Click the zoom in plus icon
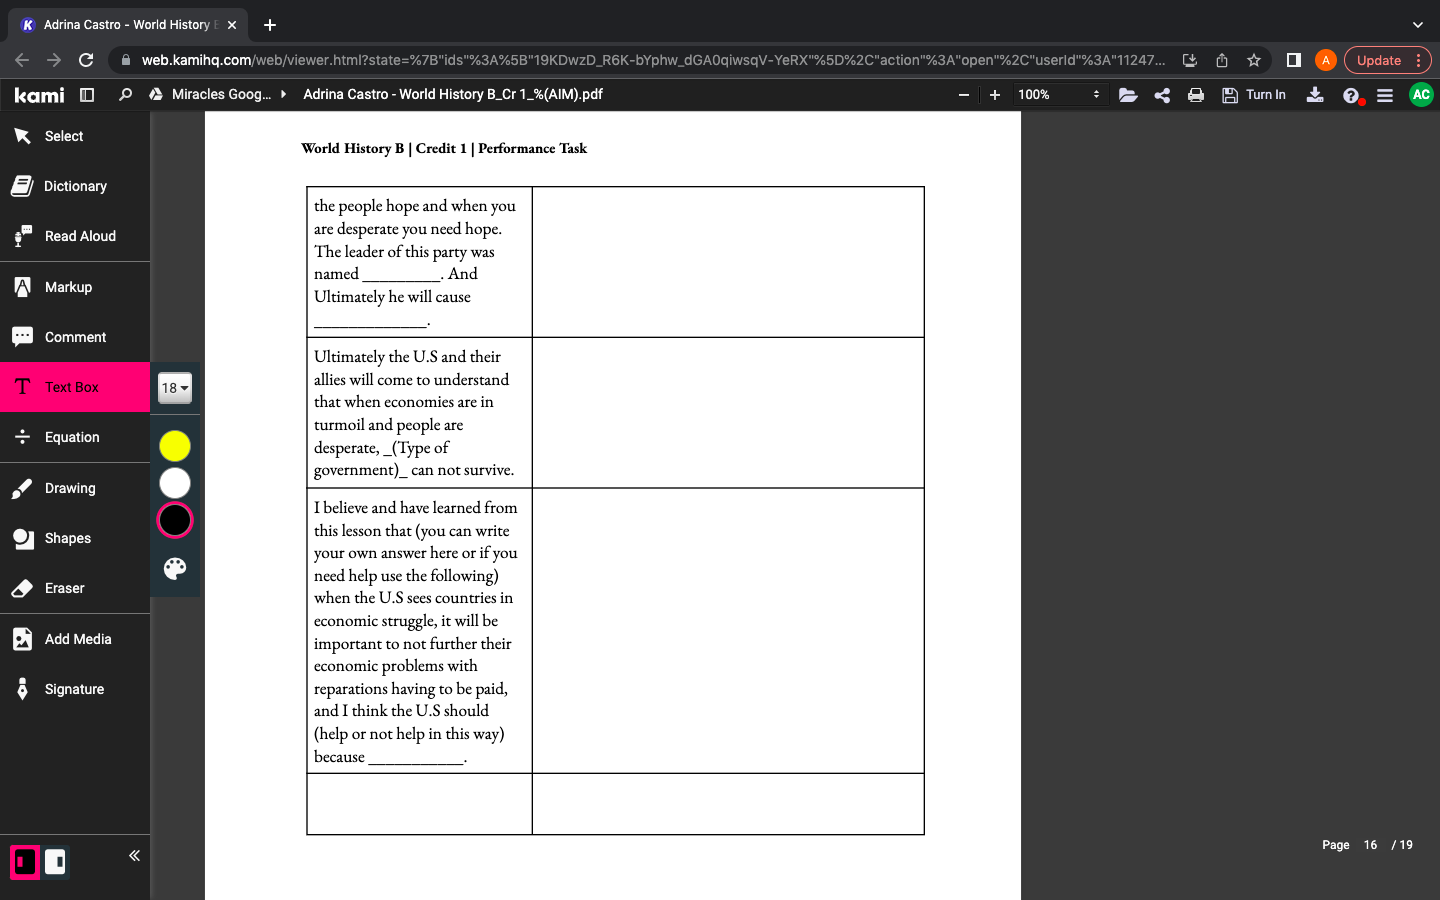This screenshot has width=1440, height=900. pos(994,95)
